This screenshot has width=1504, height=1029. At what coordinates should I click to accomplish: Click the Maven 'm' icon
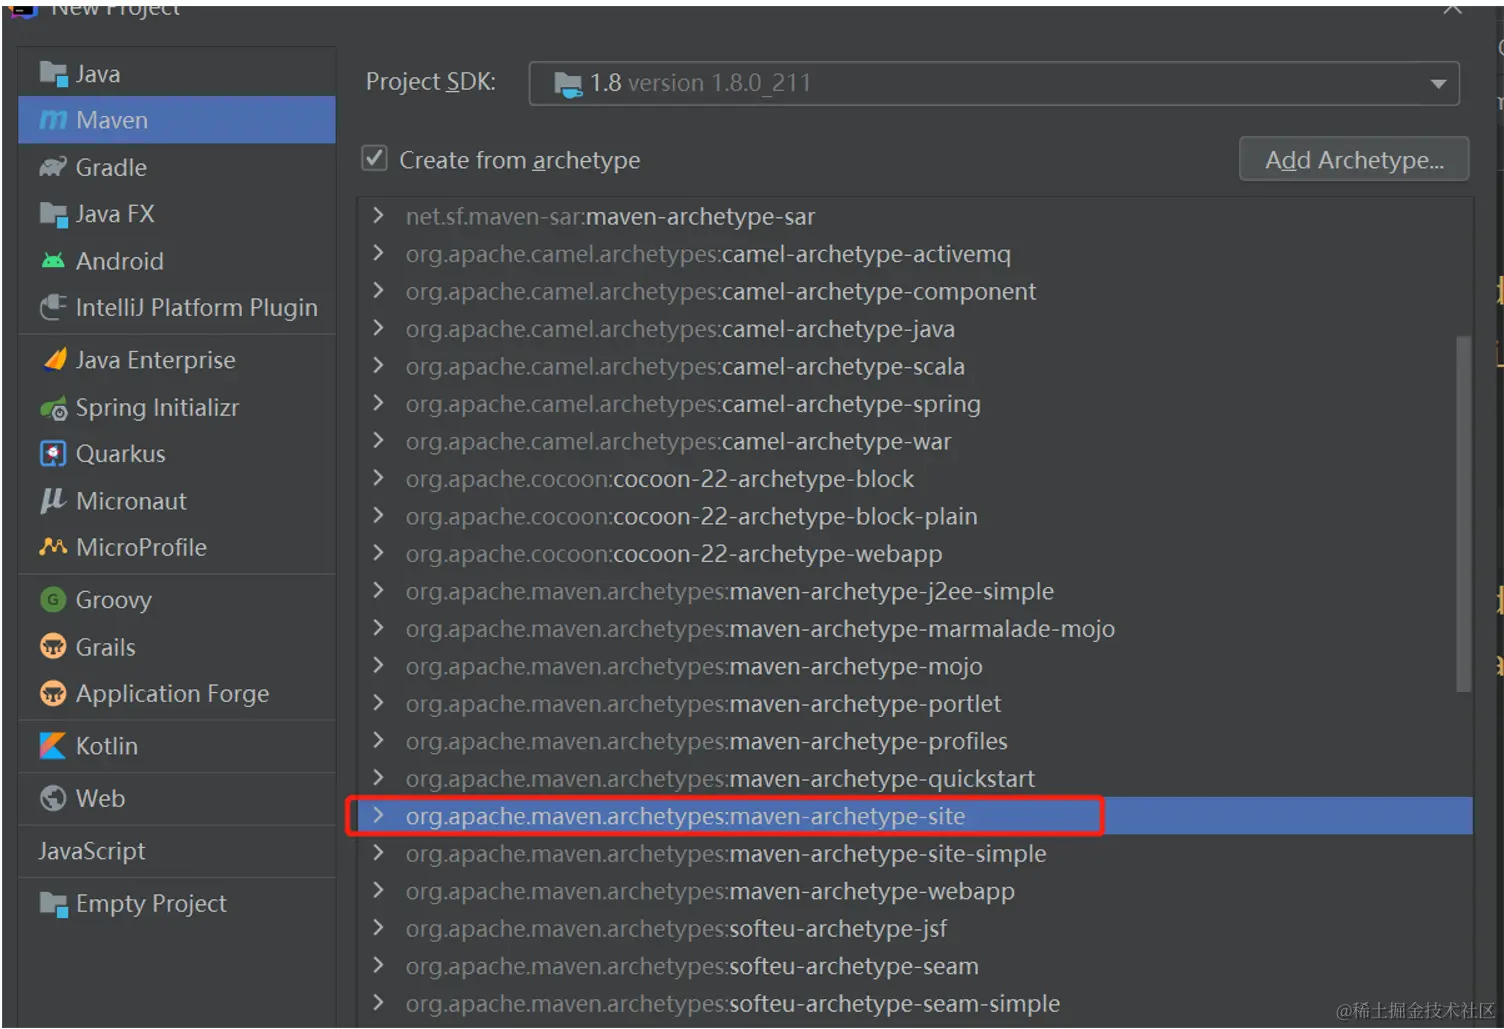tap(53, 120)
